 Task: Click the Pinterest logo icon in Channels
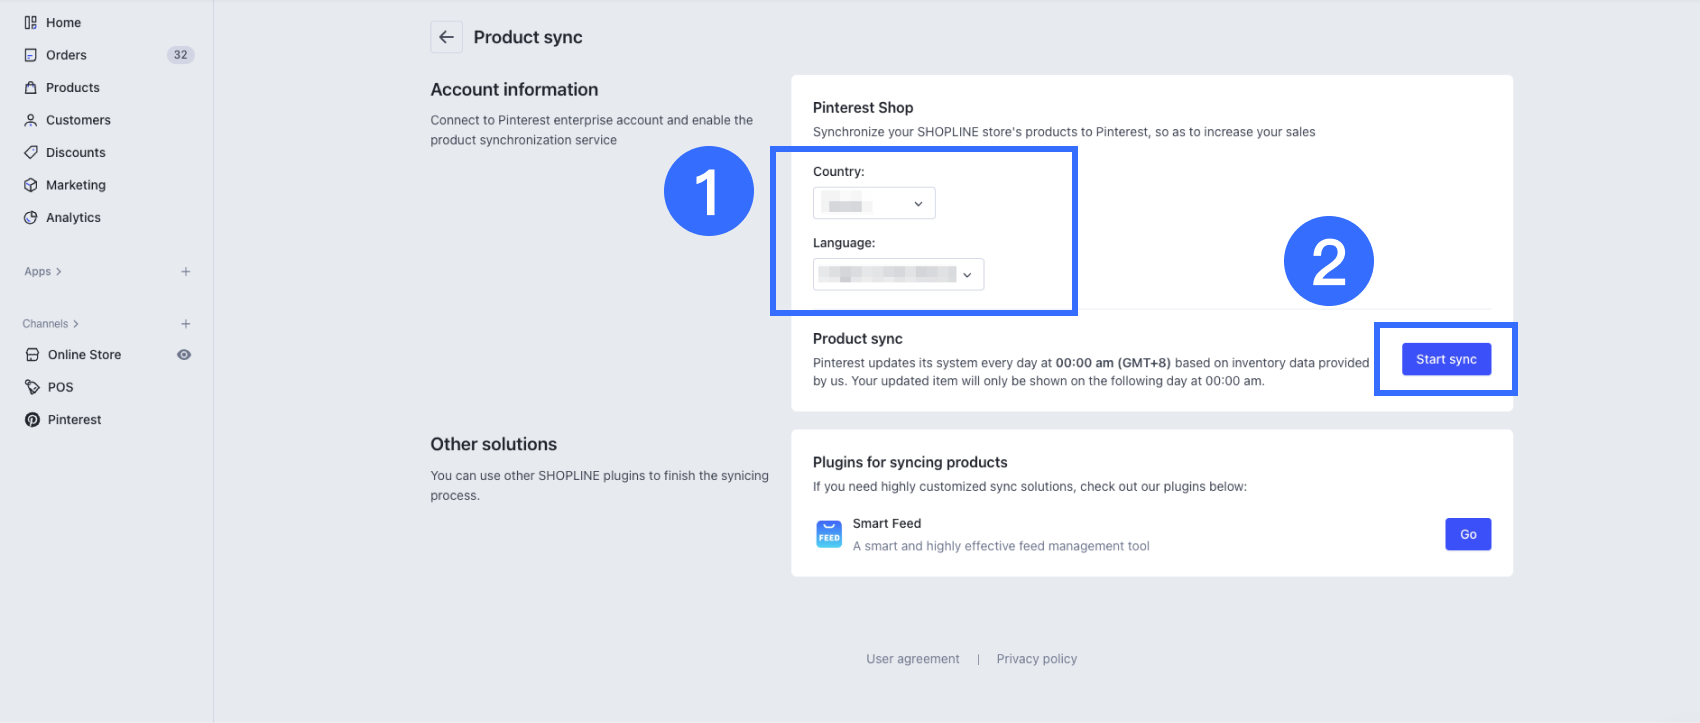[32, 420]
